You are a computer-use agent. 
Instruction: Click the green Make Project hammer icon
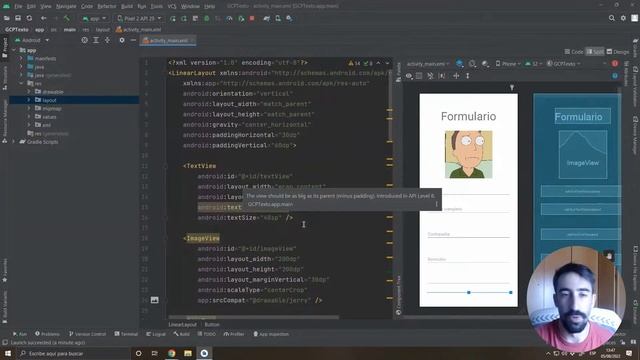(x=67, y=18)
